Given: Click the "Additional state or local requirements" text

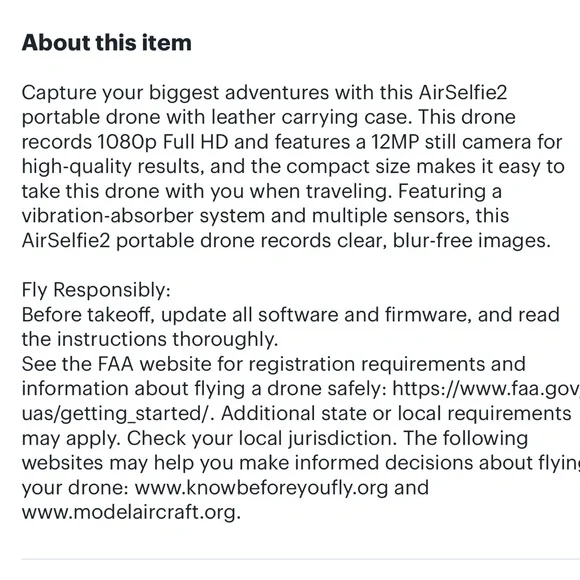Looking at the screenshot, I should [396, 414].
